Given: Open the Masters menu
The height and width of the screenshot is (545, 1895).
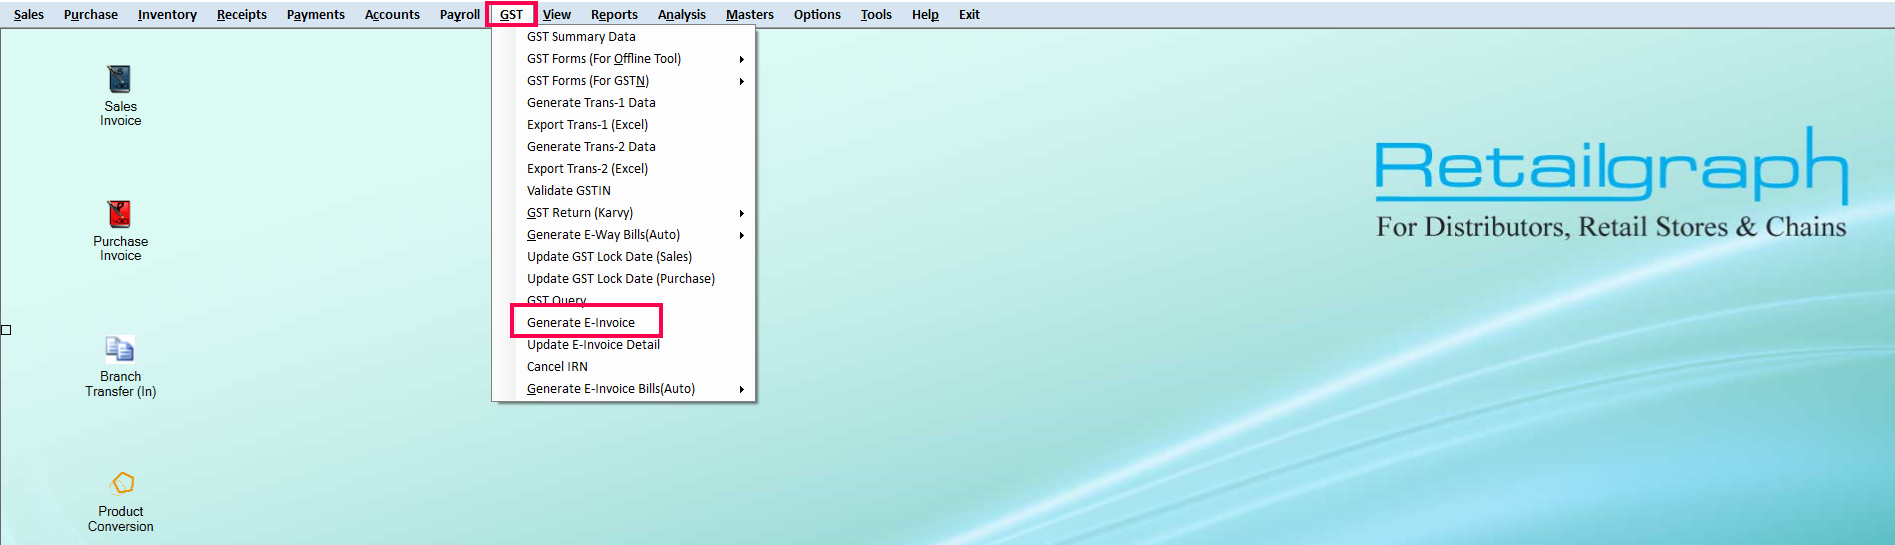Looking at the screenshot, I should [750, 14].
